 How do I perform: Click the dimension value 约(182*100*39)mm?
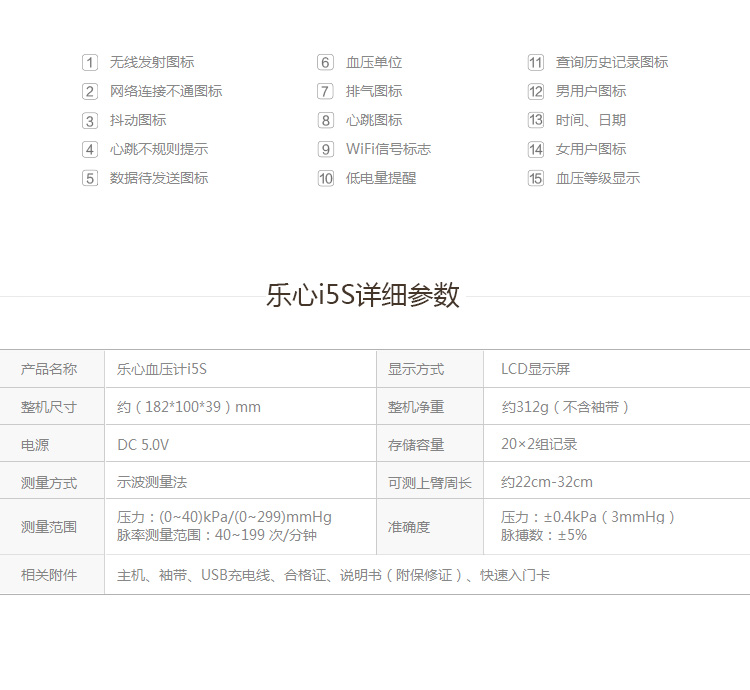pos(189,407)
